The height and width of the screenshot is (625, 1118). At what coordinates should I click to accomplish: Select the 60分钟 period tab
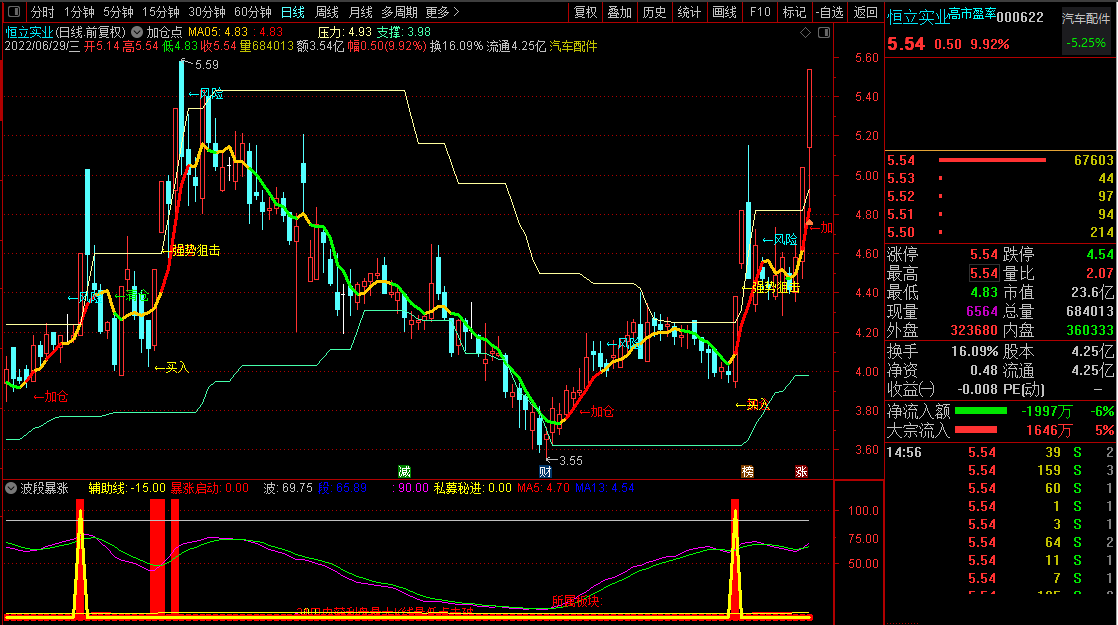point(252,12)
